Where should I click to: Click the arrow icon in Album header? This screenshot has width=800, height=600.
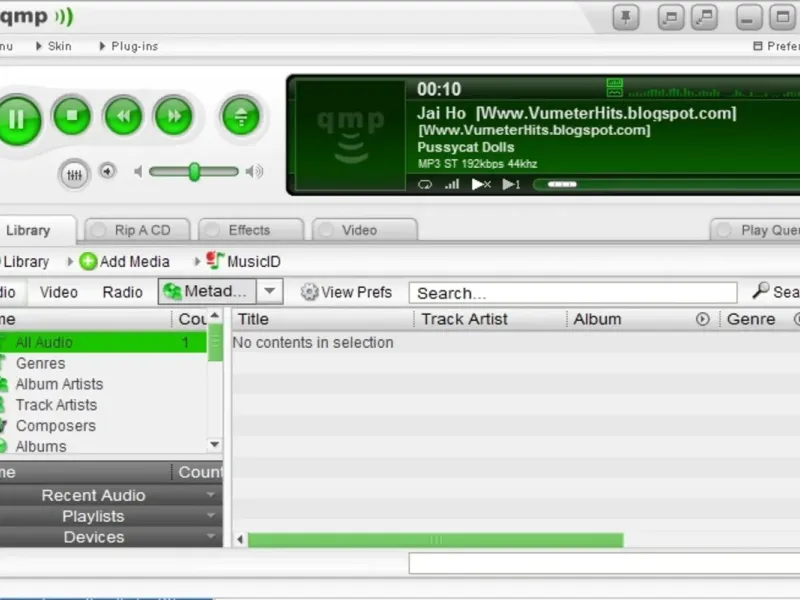[703, 319]
